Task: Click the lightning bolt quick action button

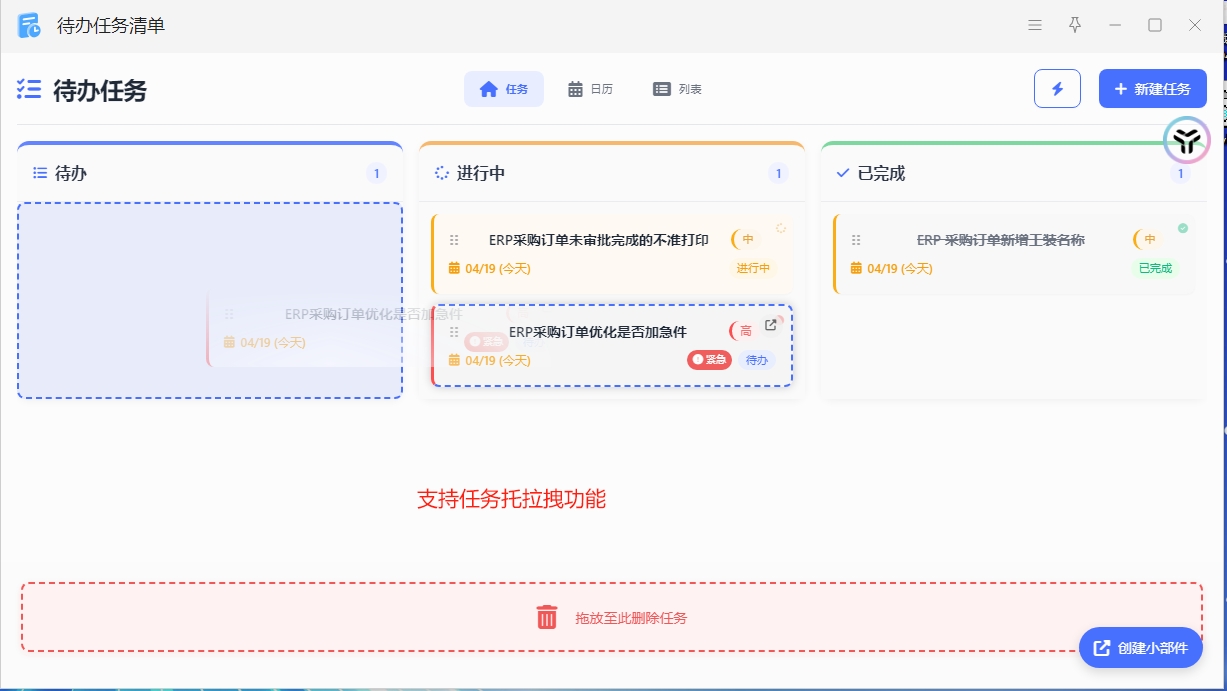Action: tap(1057, 89)
